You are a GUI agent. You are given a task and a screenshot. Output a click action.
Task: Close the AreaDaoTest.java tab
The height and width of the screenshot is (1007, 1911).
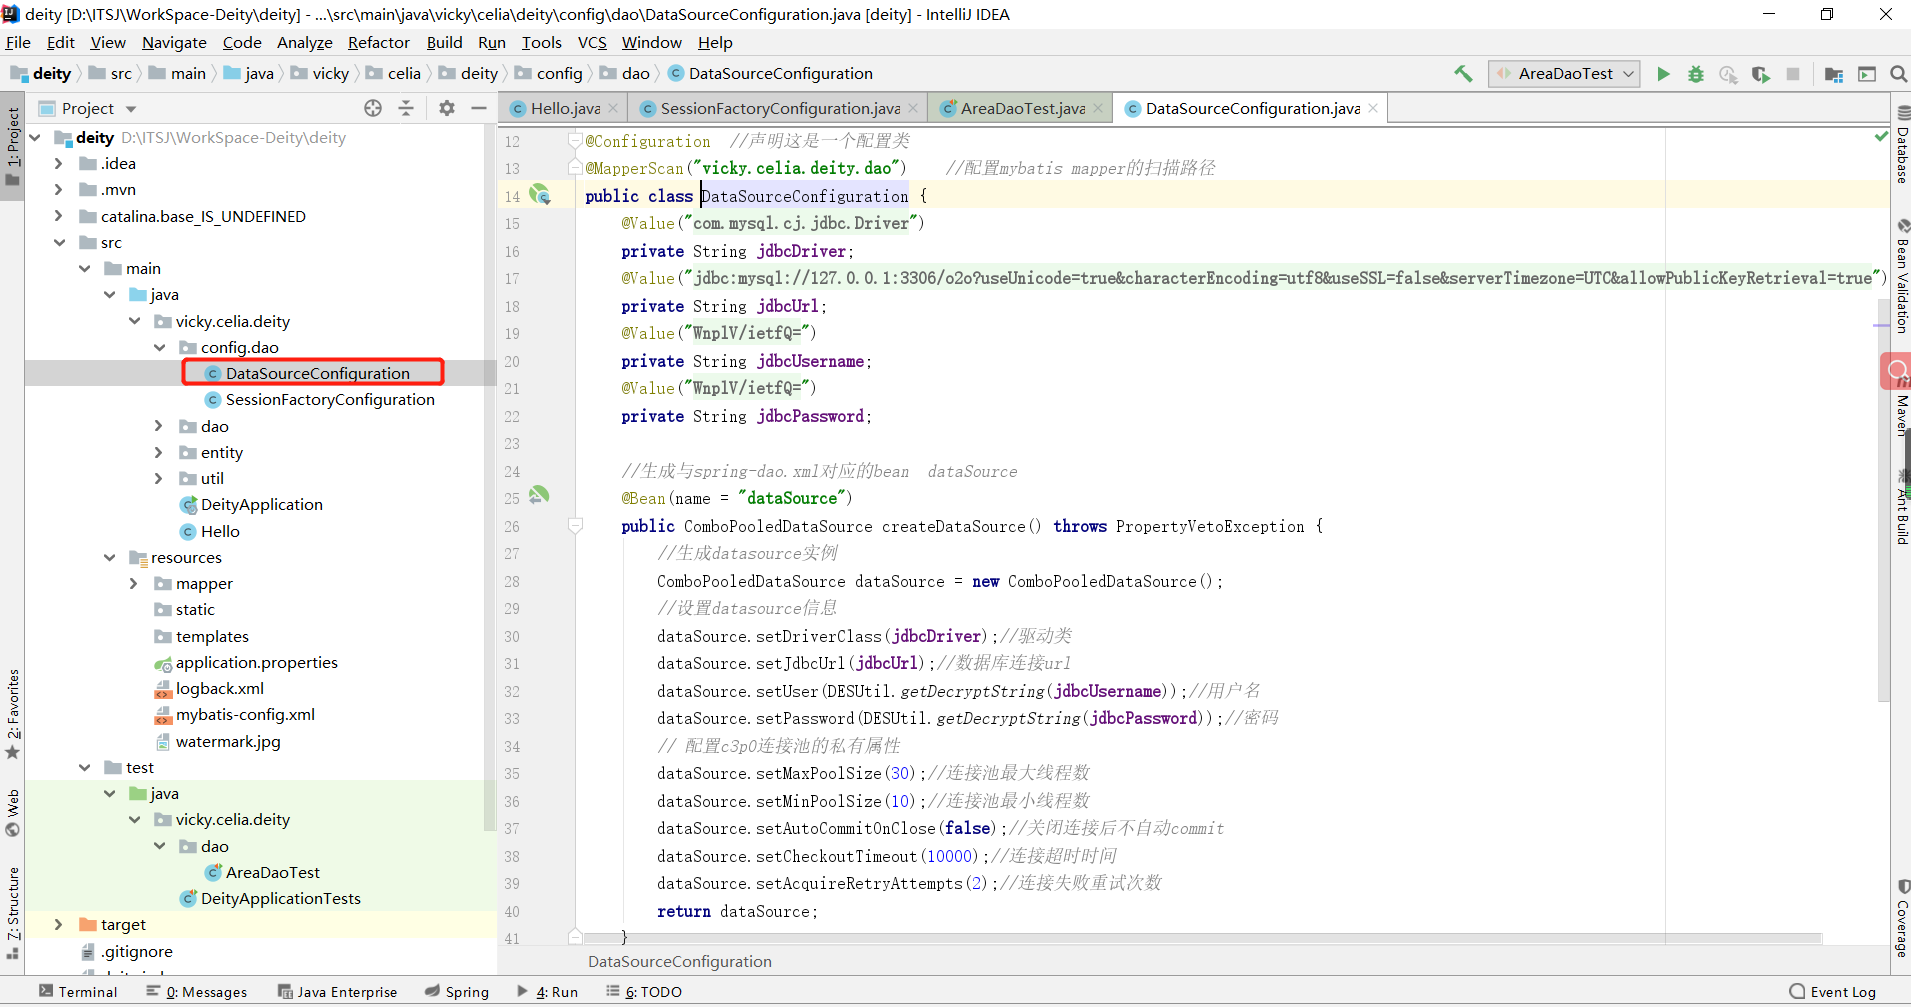(1098, 108)
